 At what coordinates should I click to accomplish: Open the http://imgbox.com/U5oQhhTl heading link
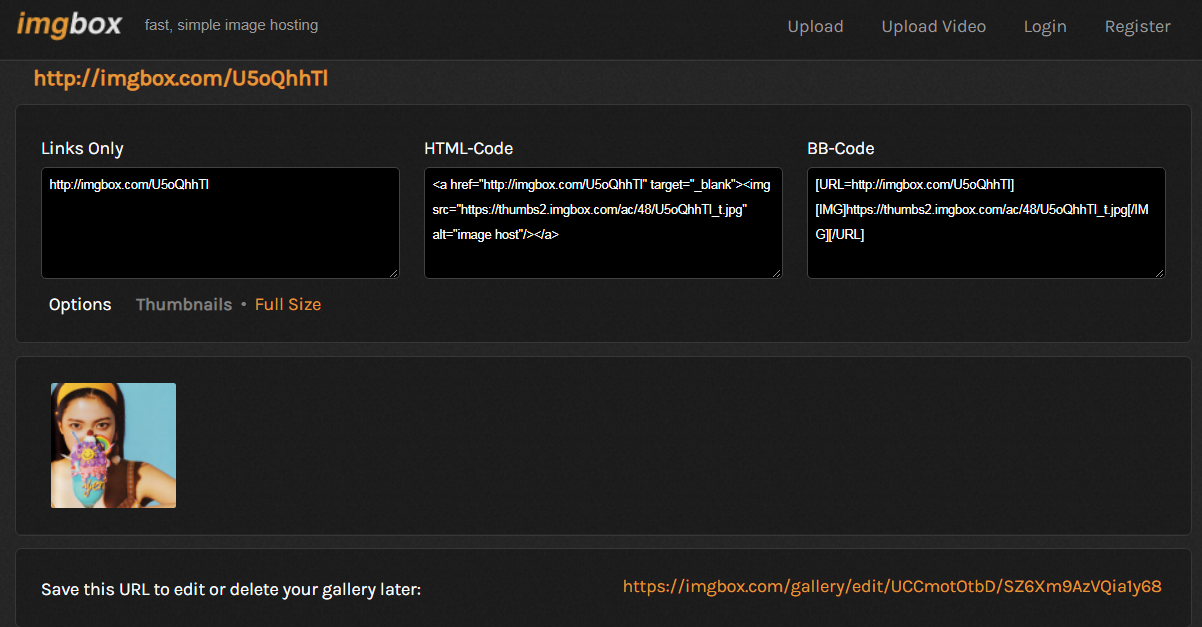coord(181,78)
